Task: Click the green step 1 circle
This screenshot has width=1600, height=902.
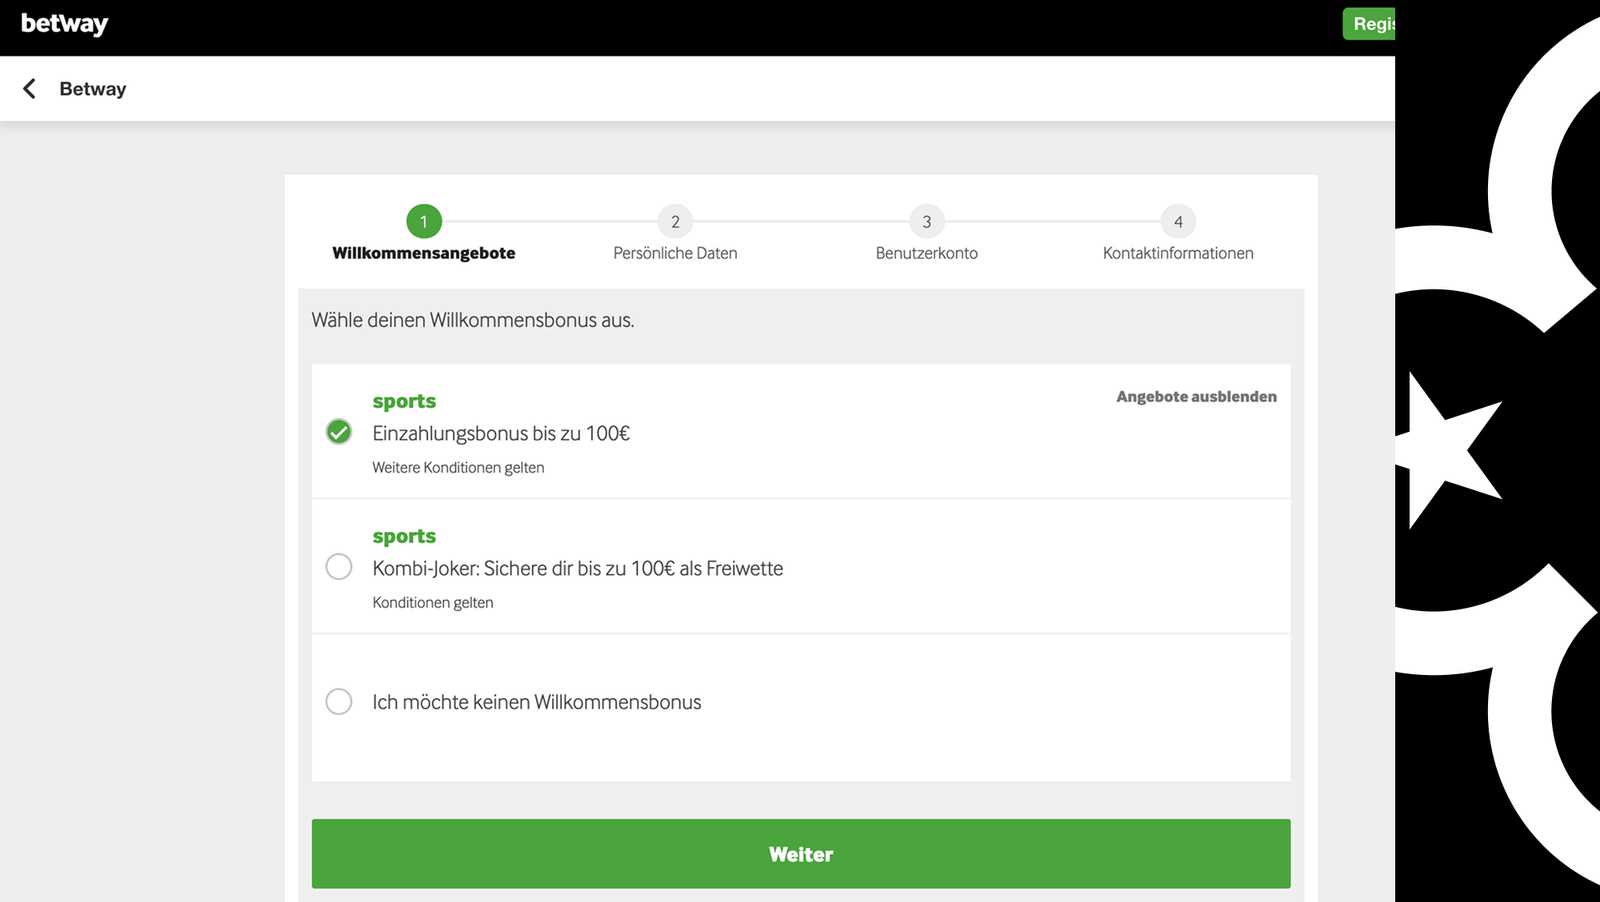Action: click(x=424, y=221)
